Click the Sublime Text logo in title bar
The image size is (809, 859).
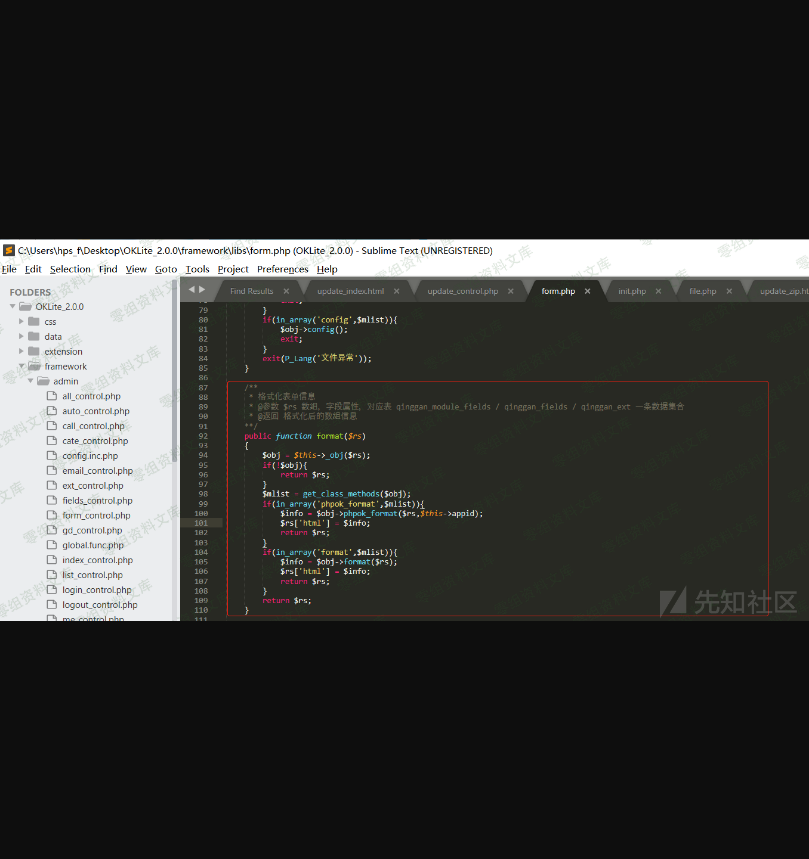[8, 250]
